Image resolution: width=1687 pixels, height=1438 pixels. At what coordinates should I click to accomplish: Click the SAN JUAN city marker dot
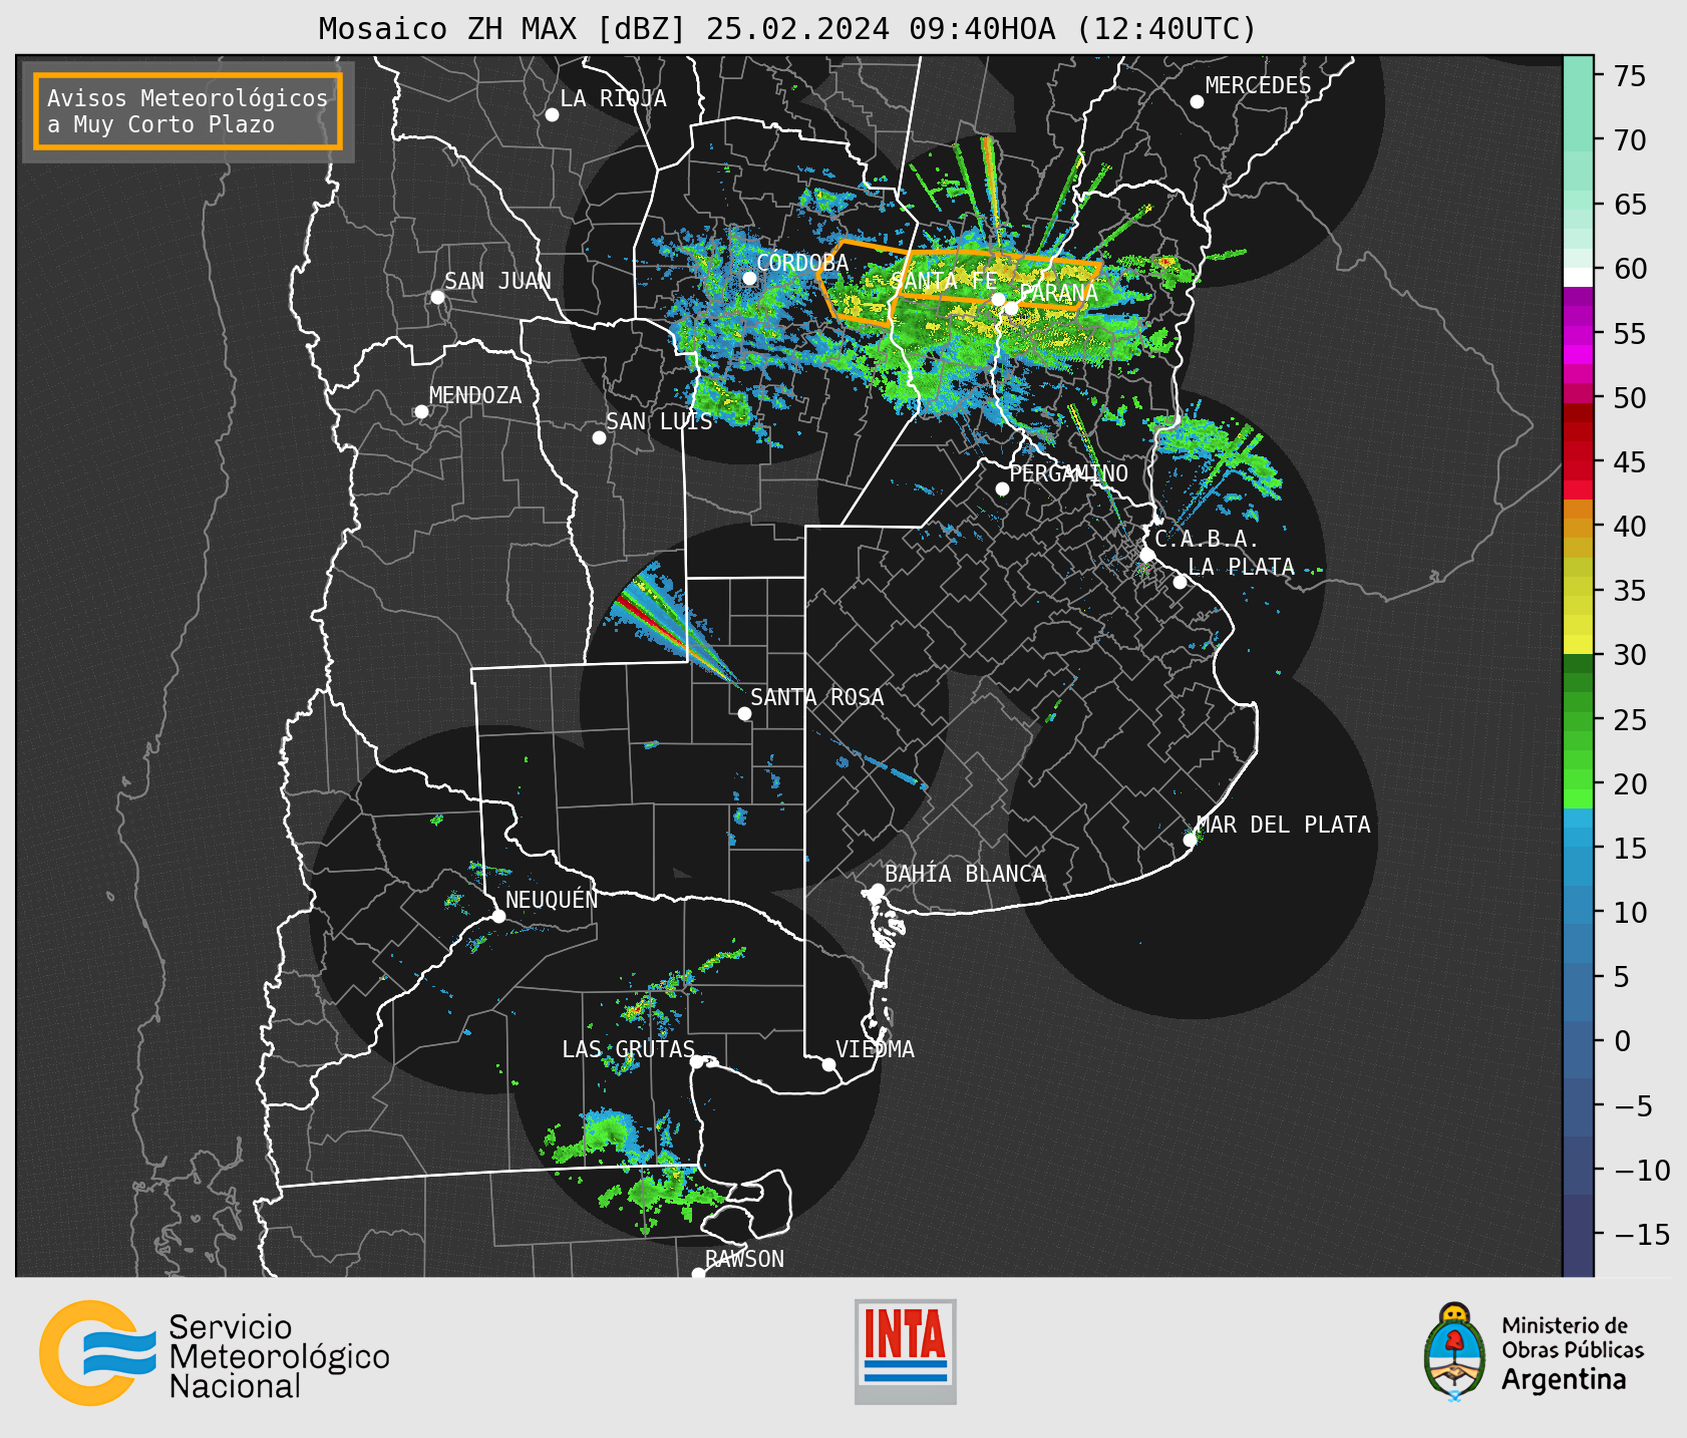[437, 297]
